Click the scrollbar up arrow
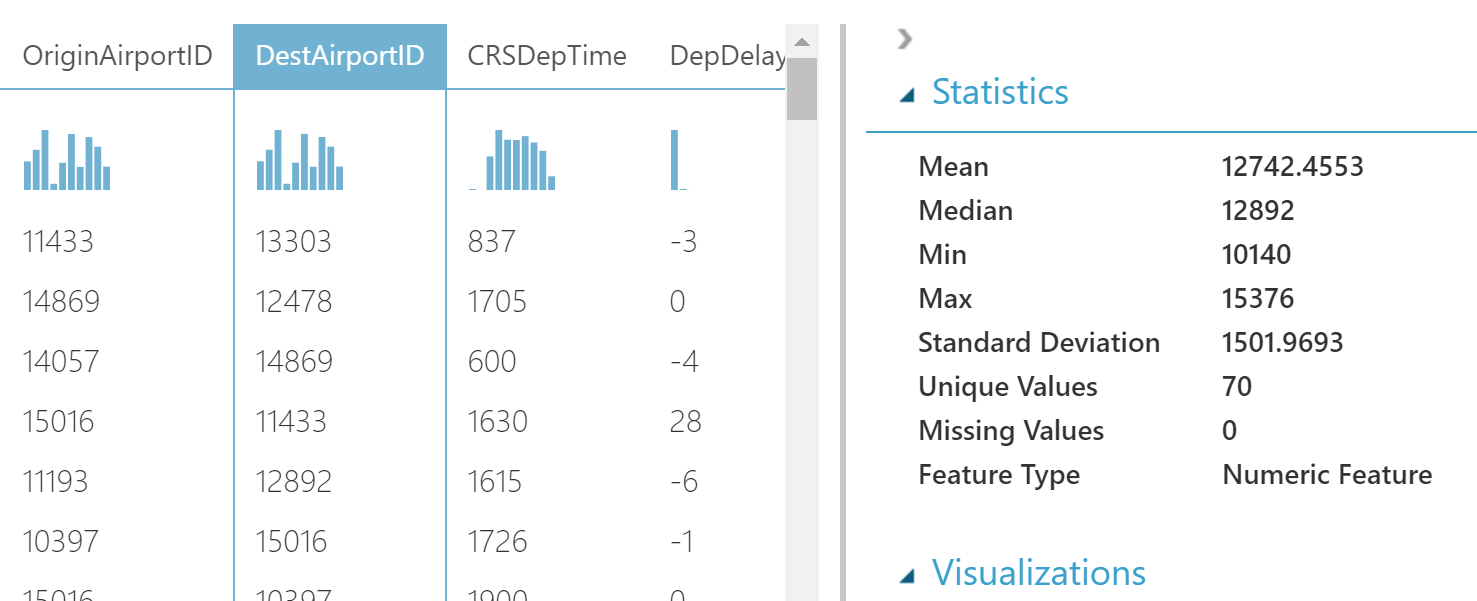The width and height of the screenshot is (1477, 601). [801, 42]
